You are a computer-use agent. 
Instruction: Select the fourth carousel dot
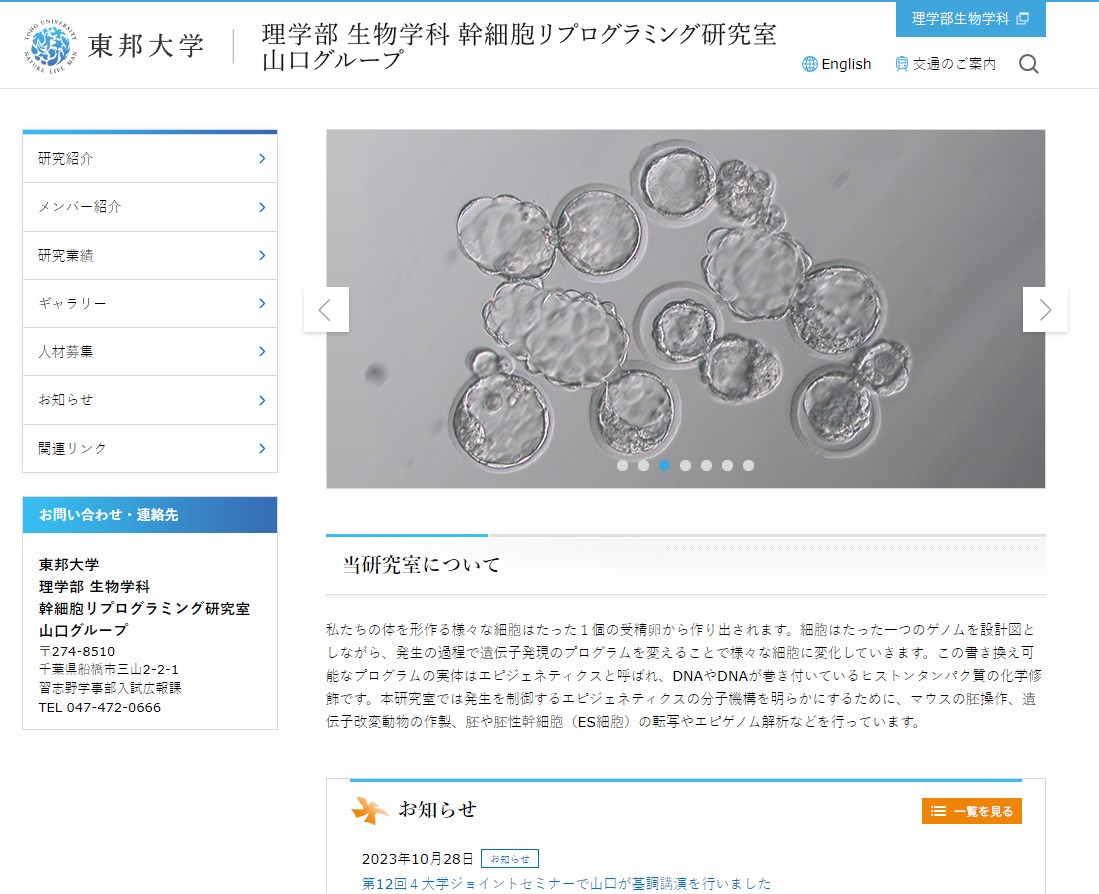click(685, 465)
